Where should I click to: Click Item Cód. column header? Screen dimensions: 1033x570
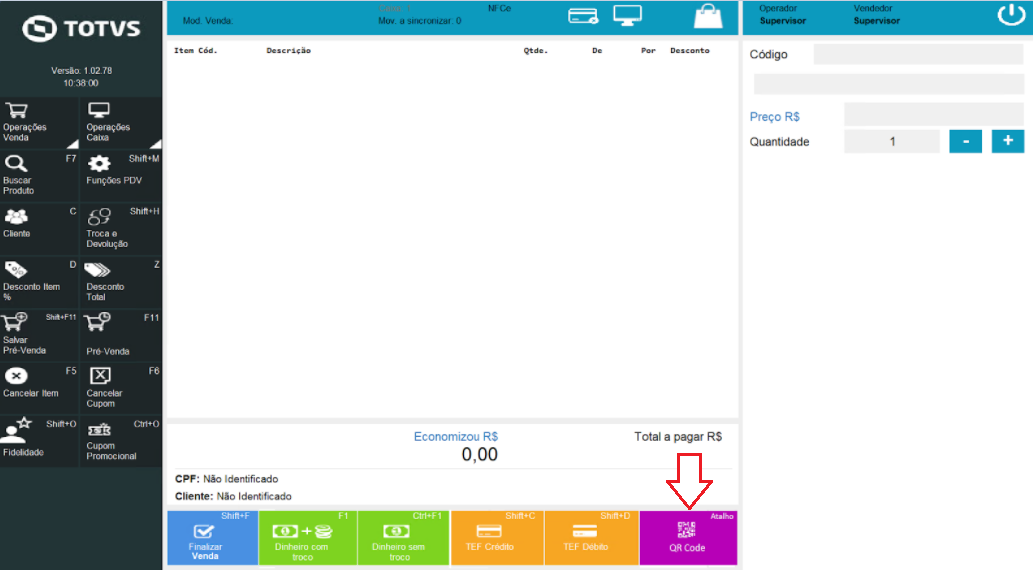point(196,50)
